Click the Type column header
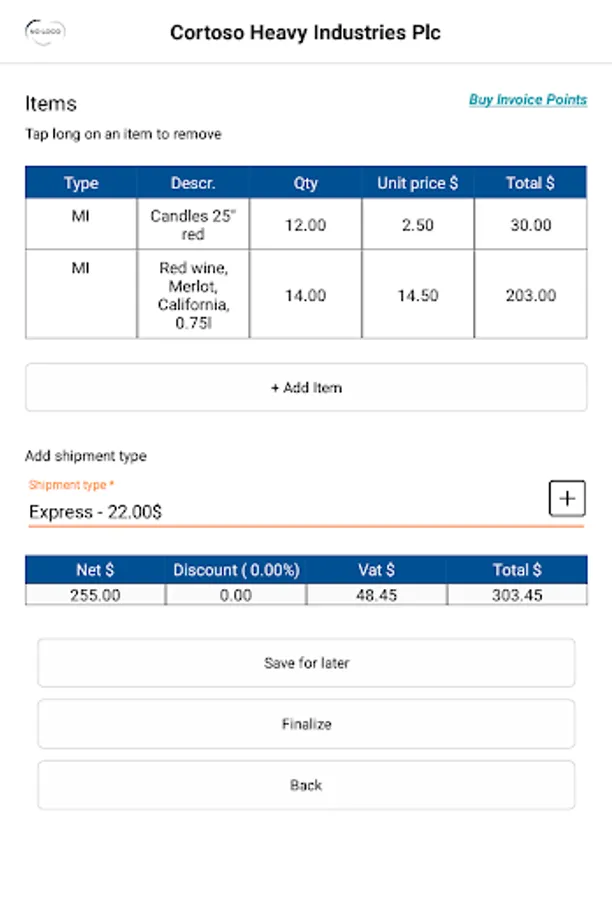 (81, 183)
